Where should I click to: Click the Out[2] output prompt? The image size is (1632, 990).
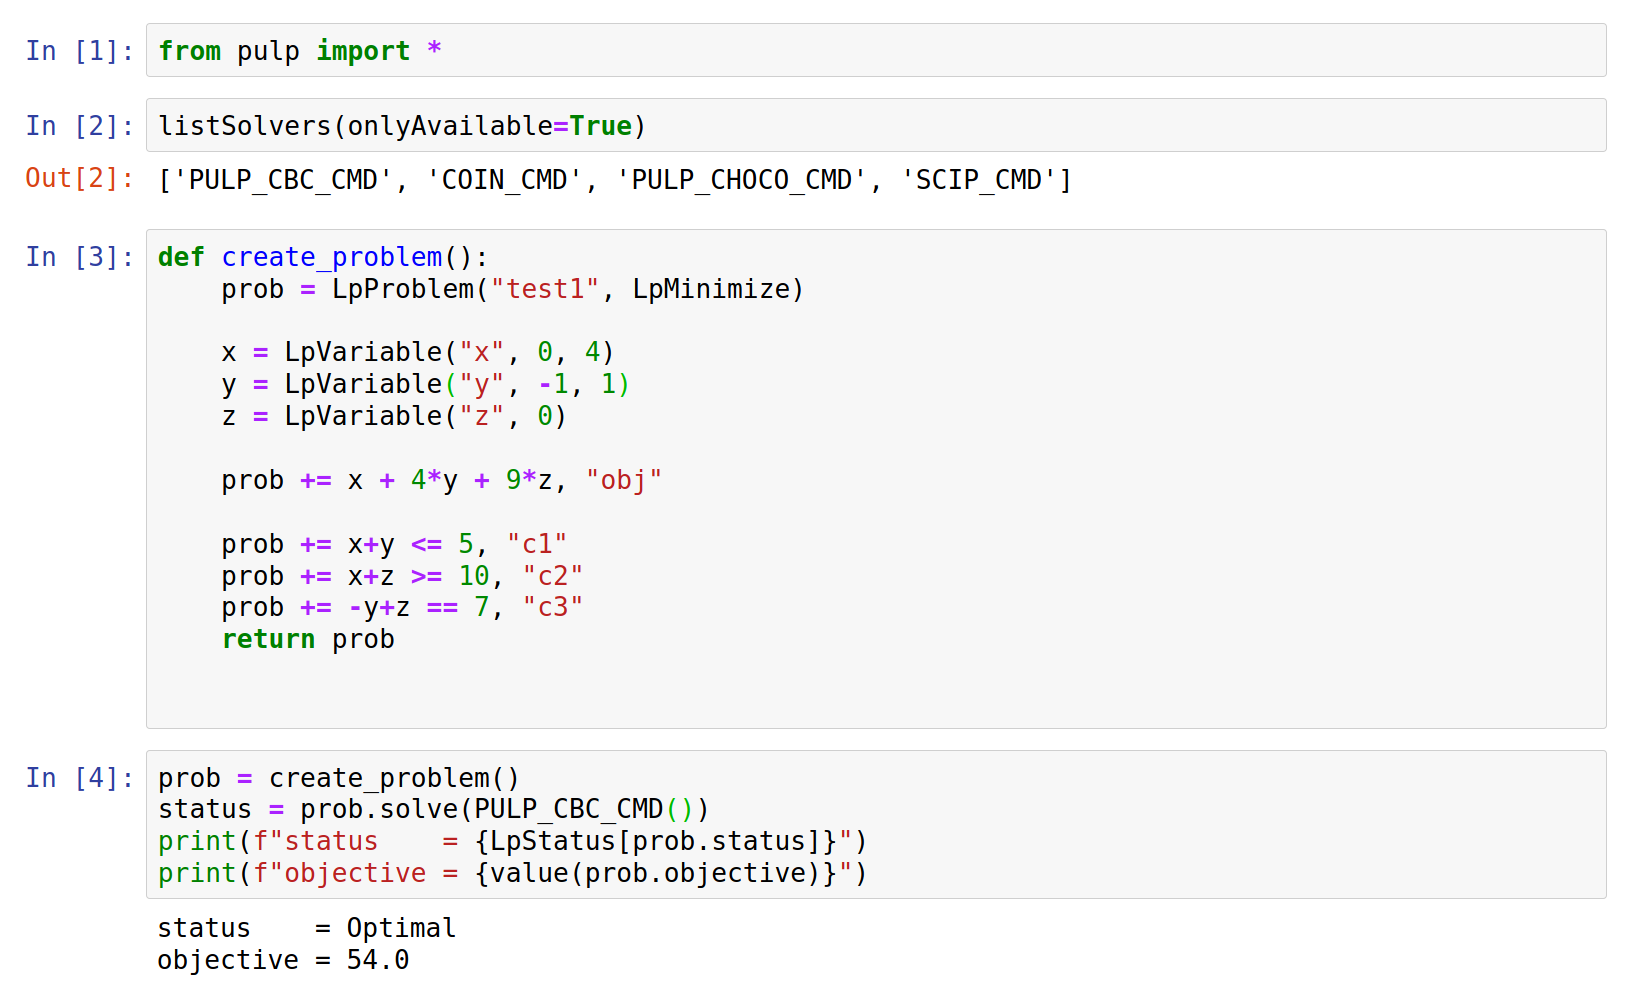[x=79, y=178]
